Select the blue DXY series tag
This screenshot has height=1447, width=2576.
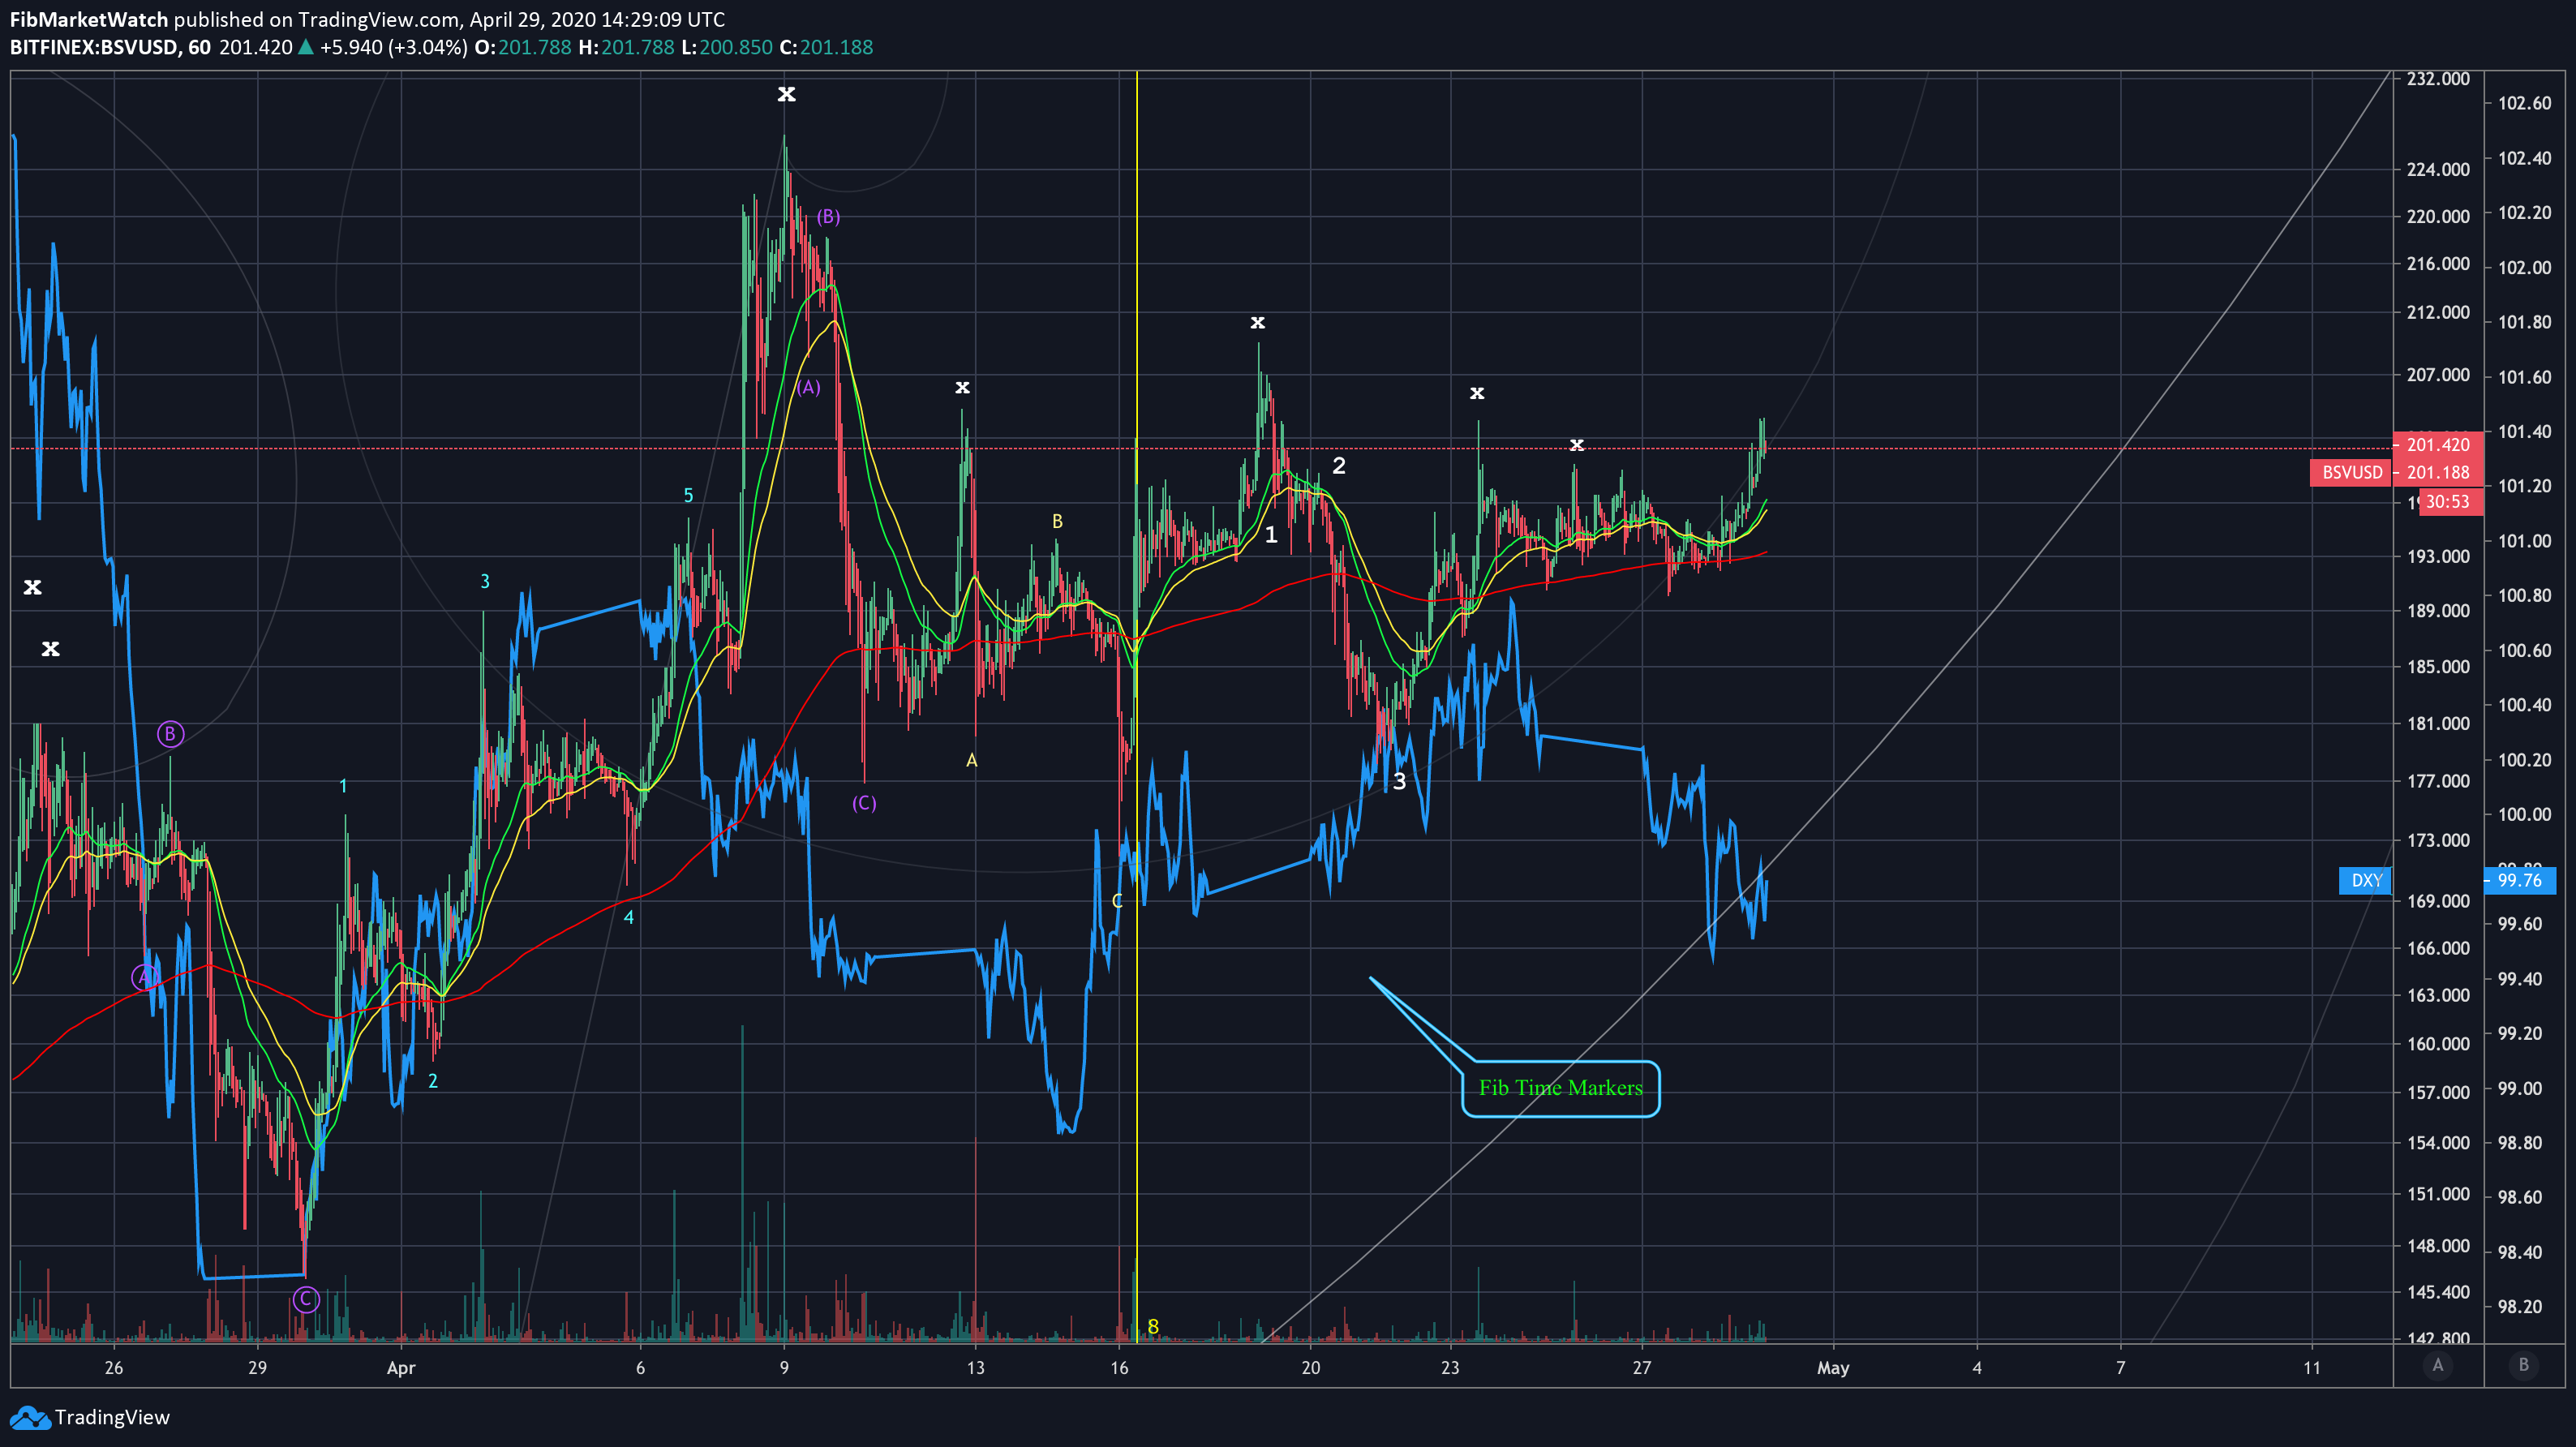tap(2366, 880)
